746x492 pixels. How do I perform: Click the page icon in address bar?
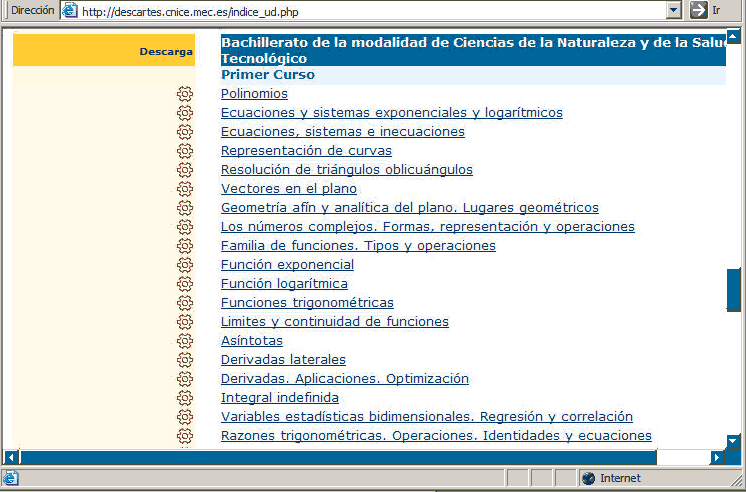[x=70, y=10]
